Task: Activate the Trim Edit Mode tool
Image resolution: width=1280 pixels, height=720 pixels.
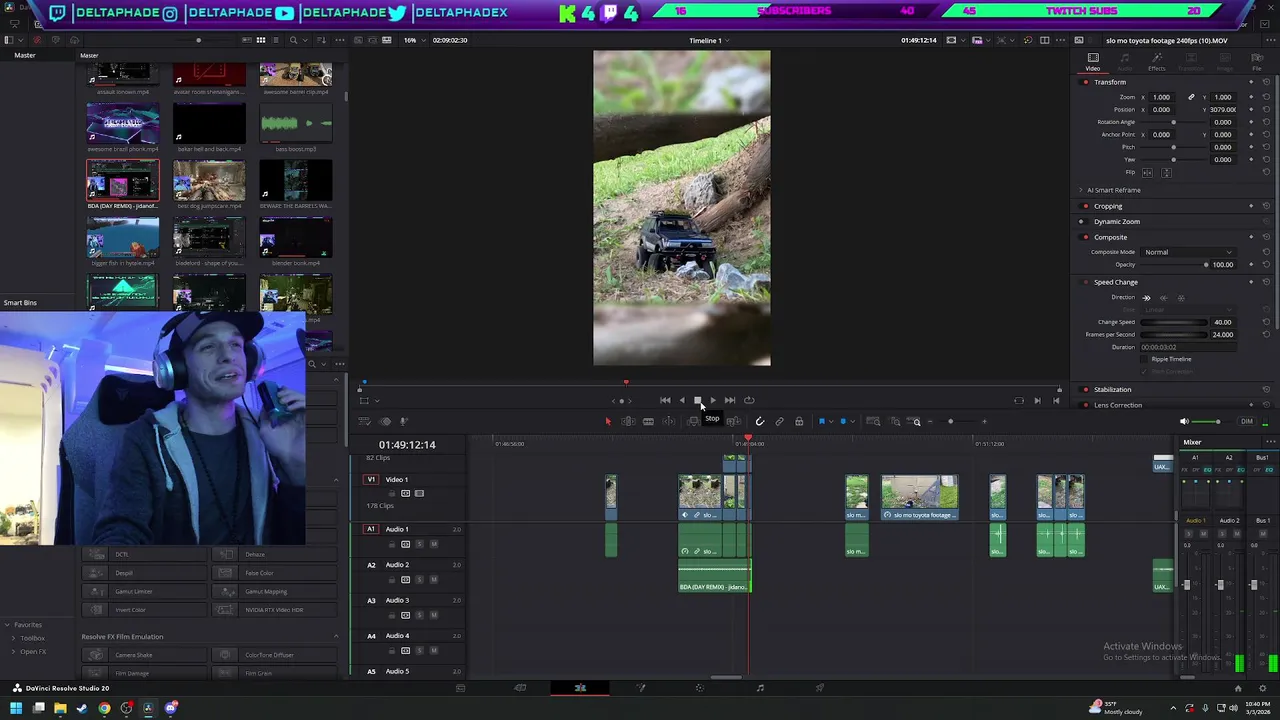Action: click(628, 421)
